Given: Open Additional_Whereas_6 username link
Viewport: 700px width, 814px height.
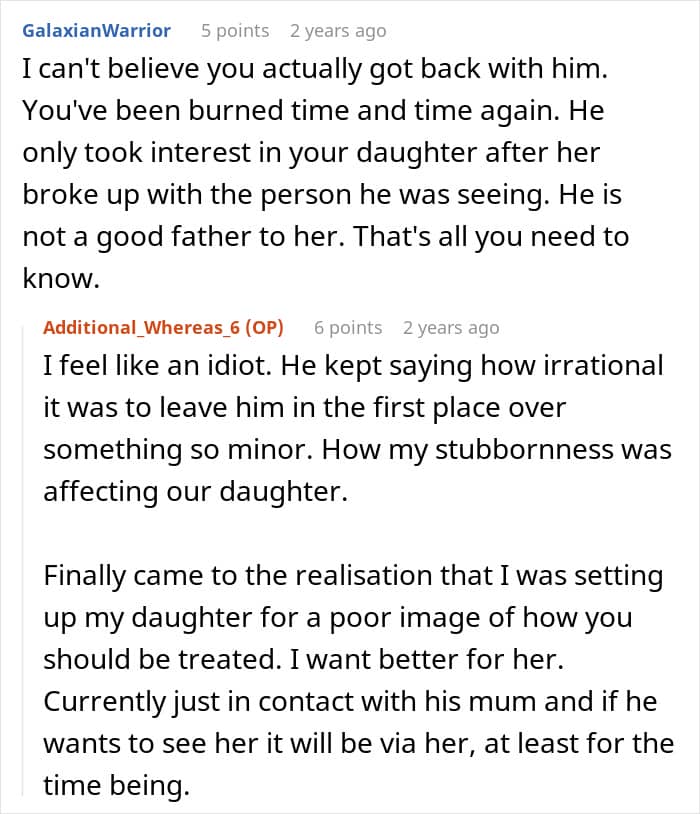Looking at the screenshot, I should (142, 328).
